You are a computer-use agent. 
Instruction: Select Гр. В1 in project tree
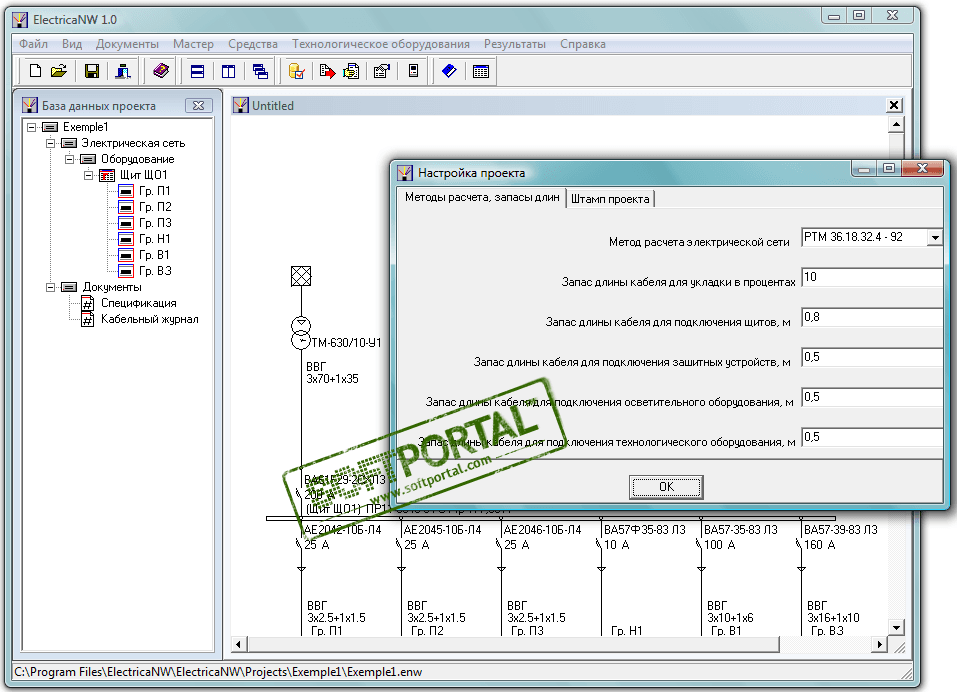[154, 254]
